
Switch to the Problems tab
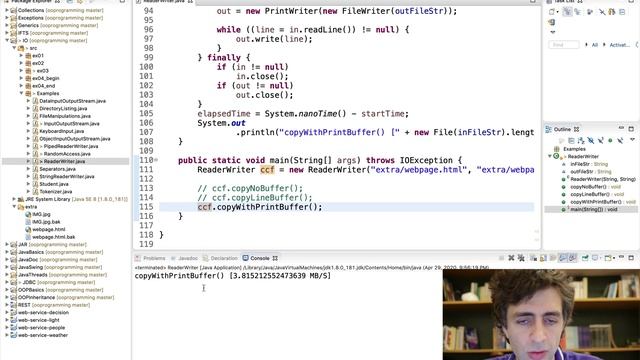[150, 258]
